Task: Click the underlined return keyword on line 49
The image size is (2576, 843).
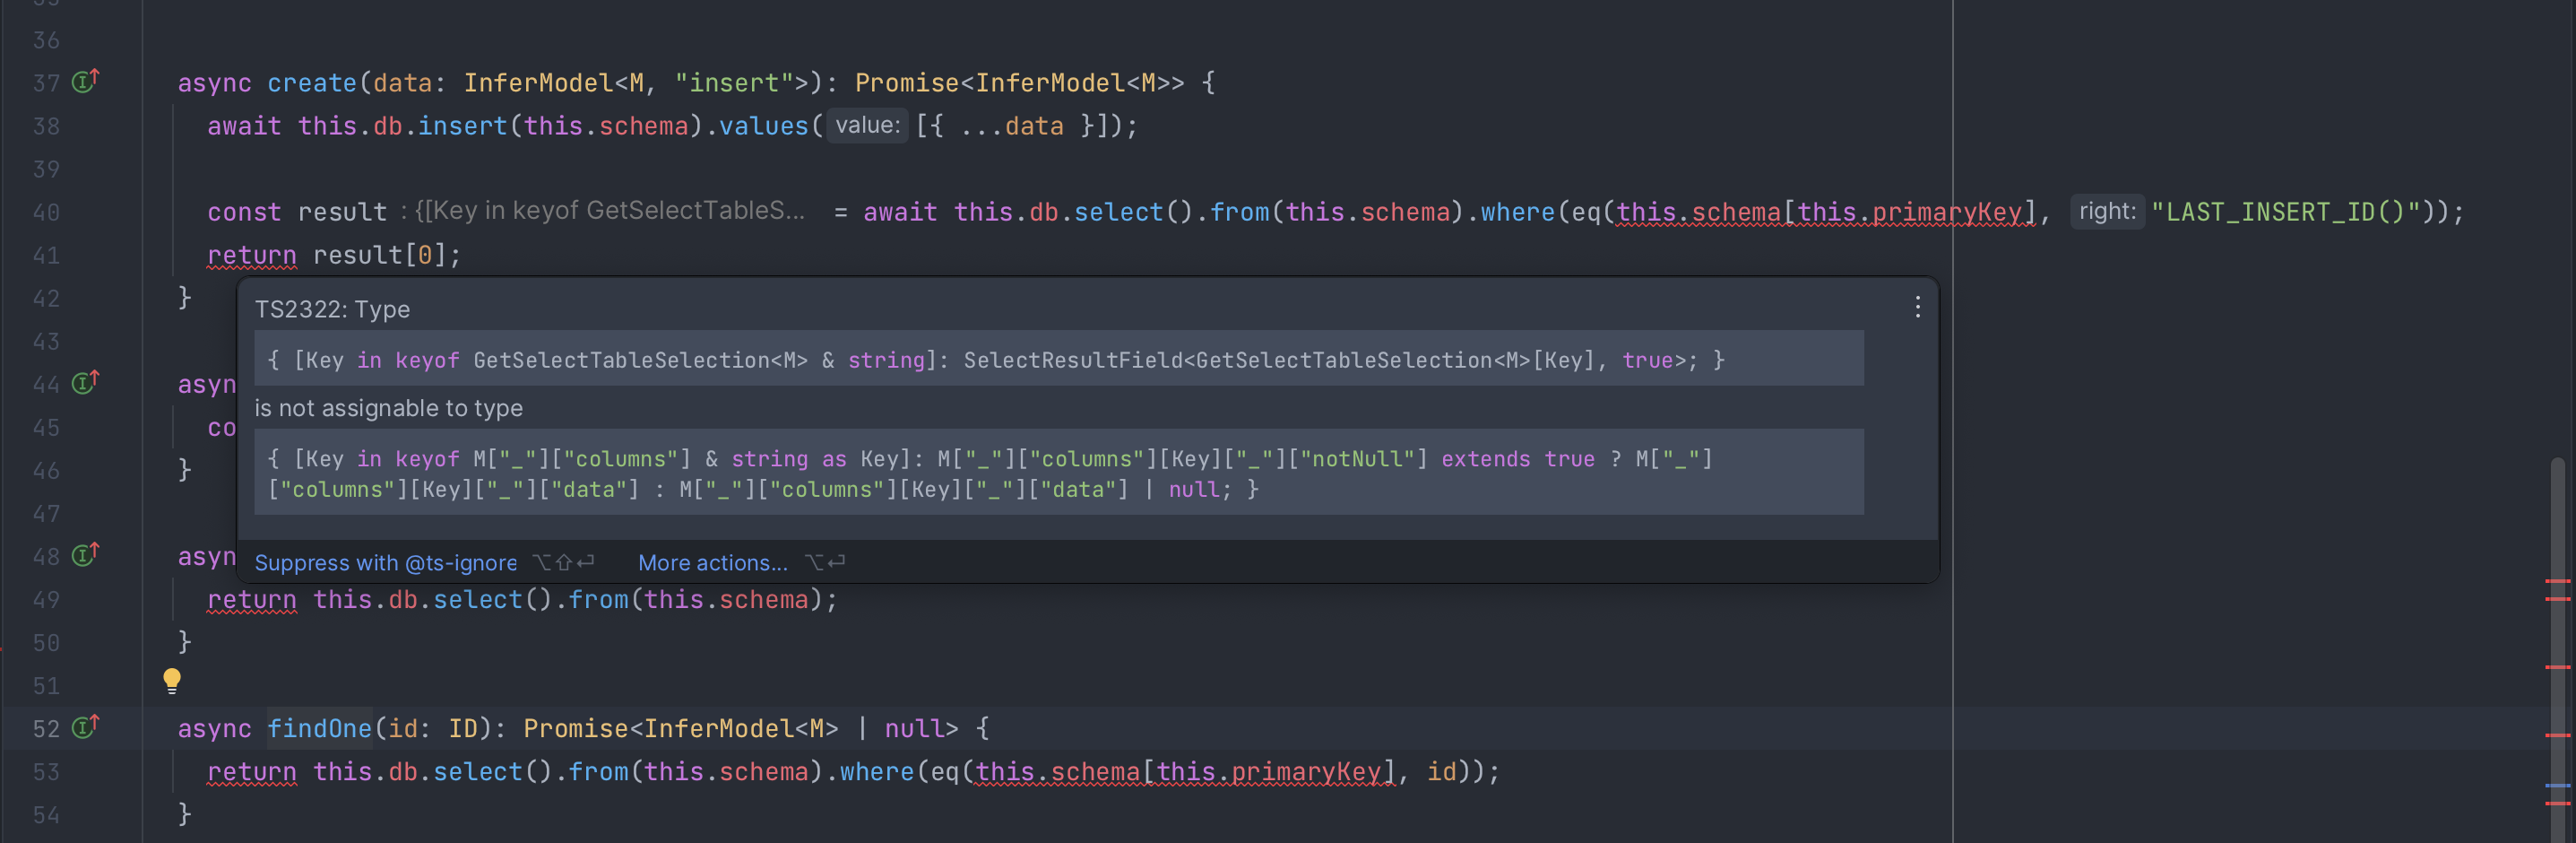Action: pos(252,599)
